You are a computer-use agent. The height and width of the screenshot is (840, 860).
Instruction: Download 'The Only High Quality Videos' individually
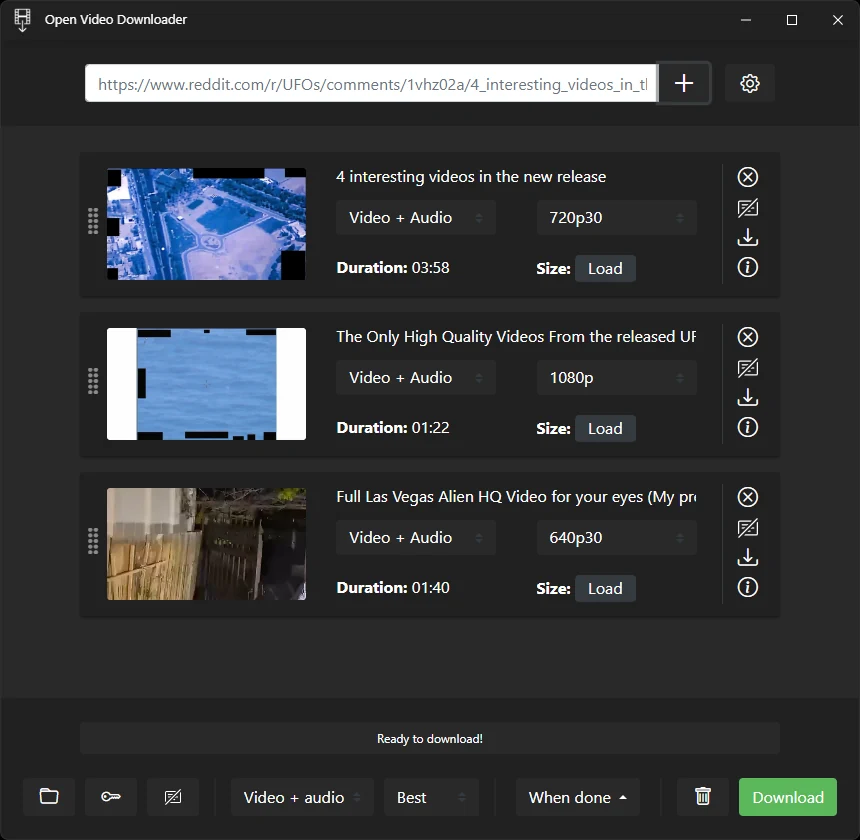[748, 398]
